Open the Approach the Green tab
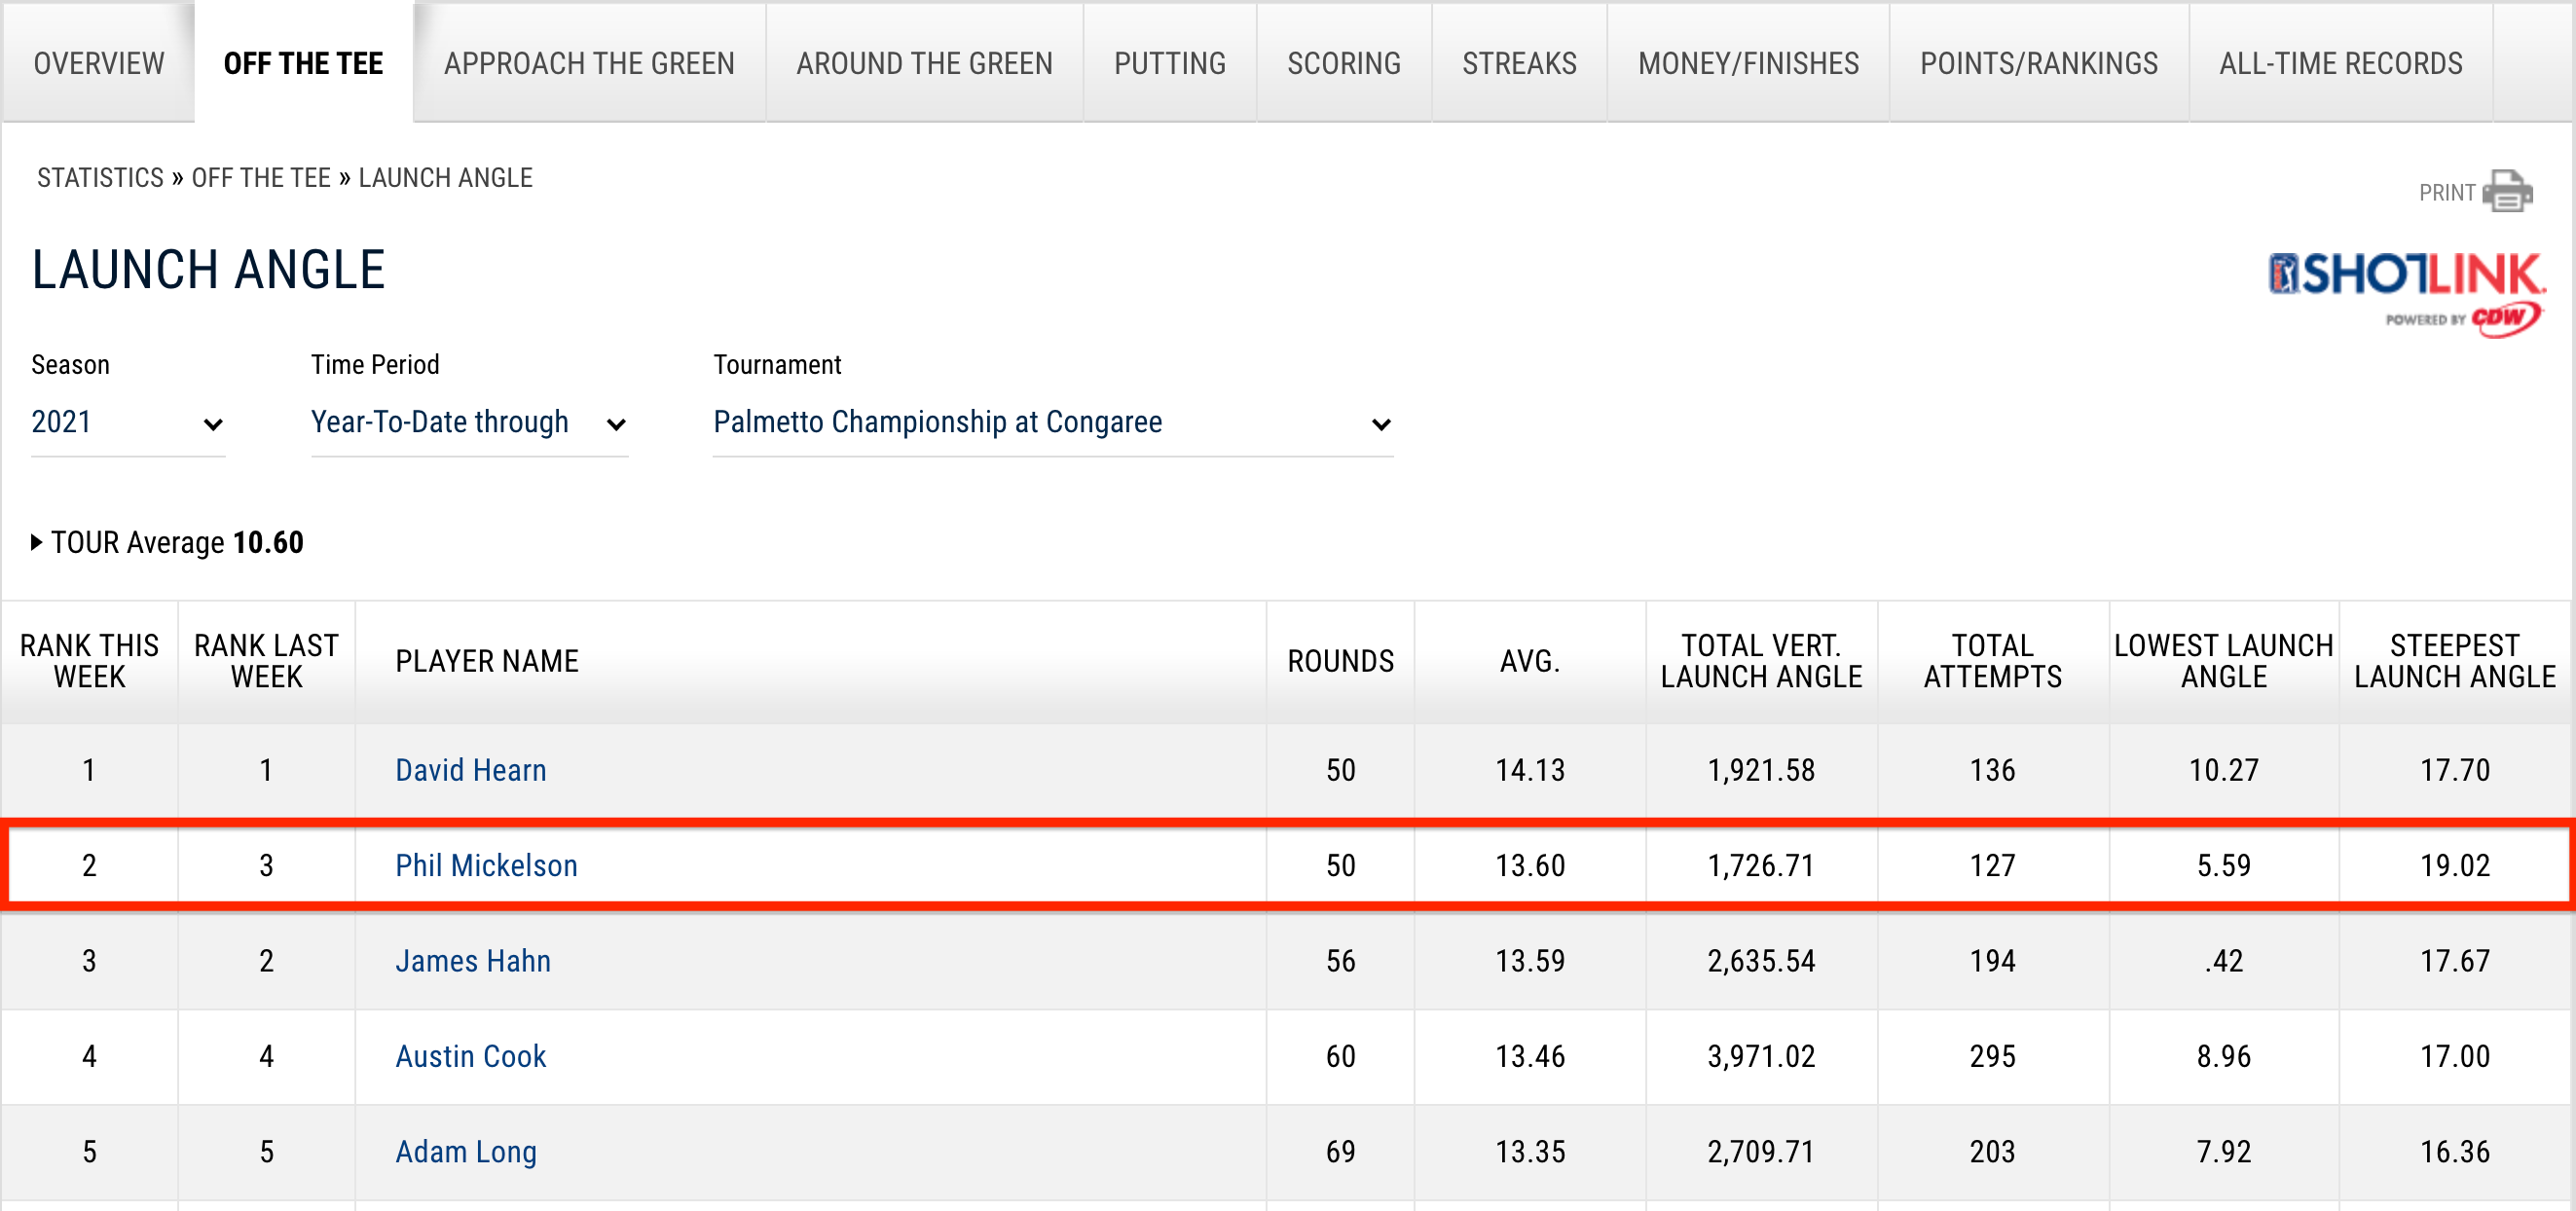This screenshot has height=1211, width=2576. pyautogui.click(x=589, y=63)
